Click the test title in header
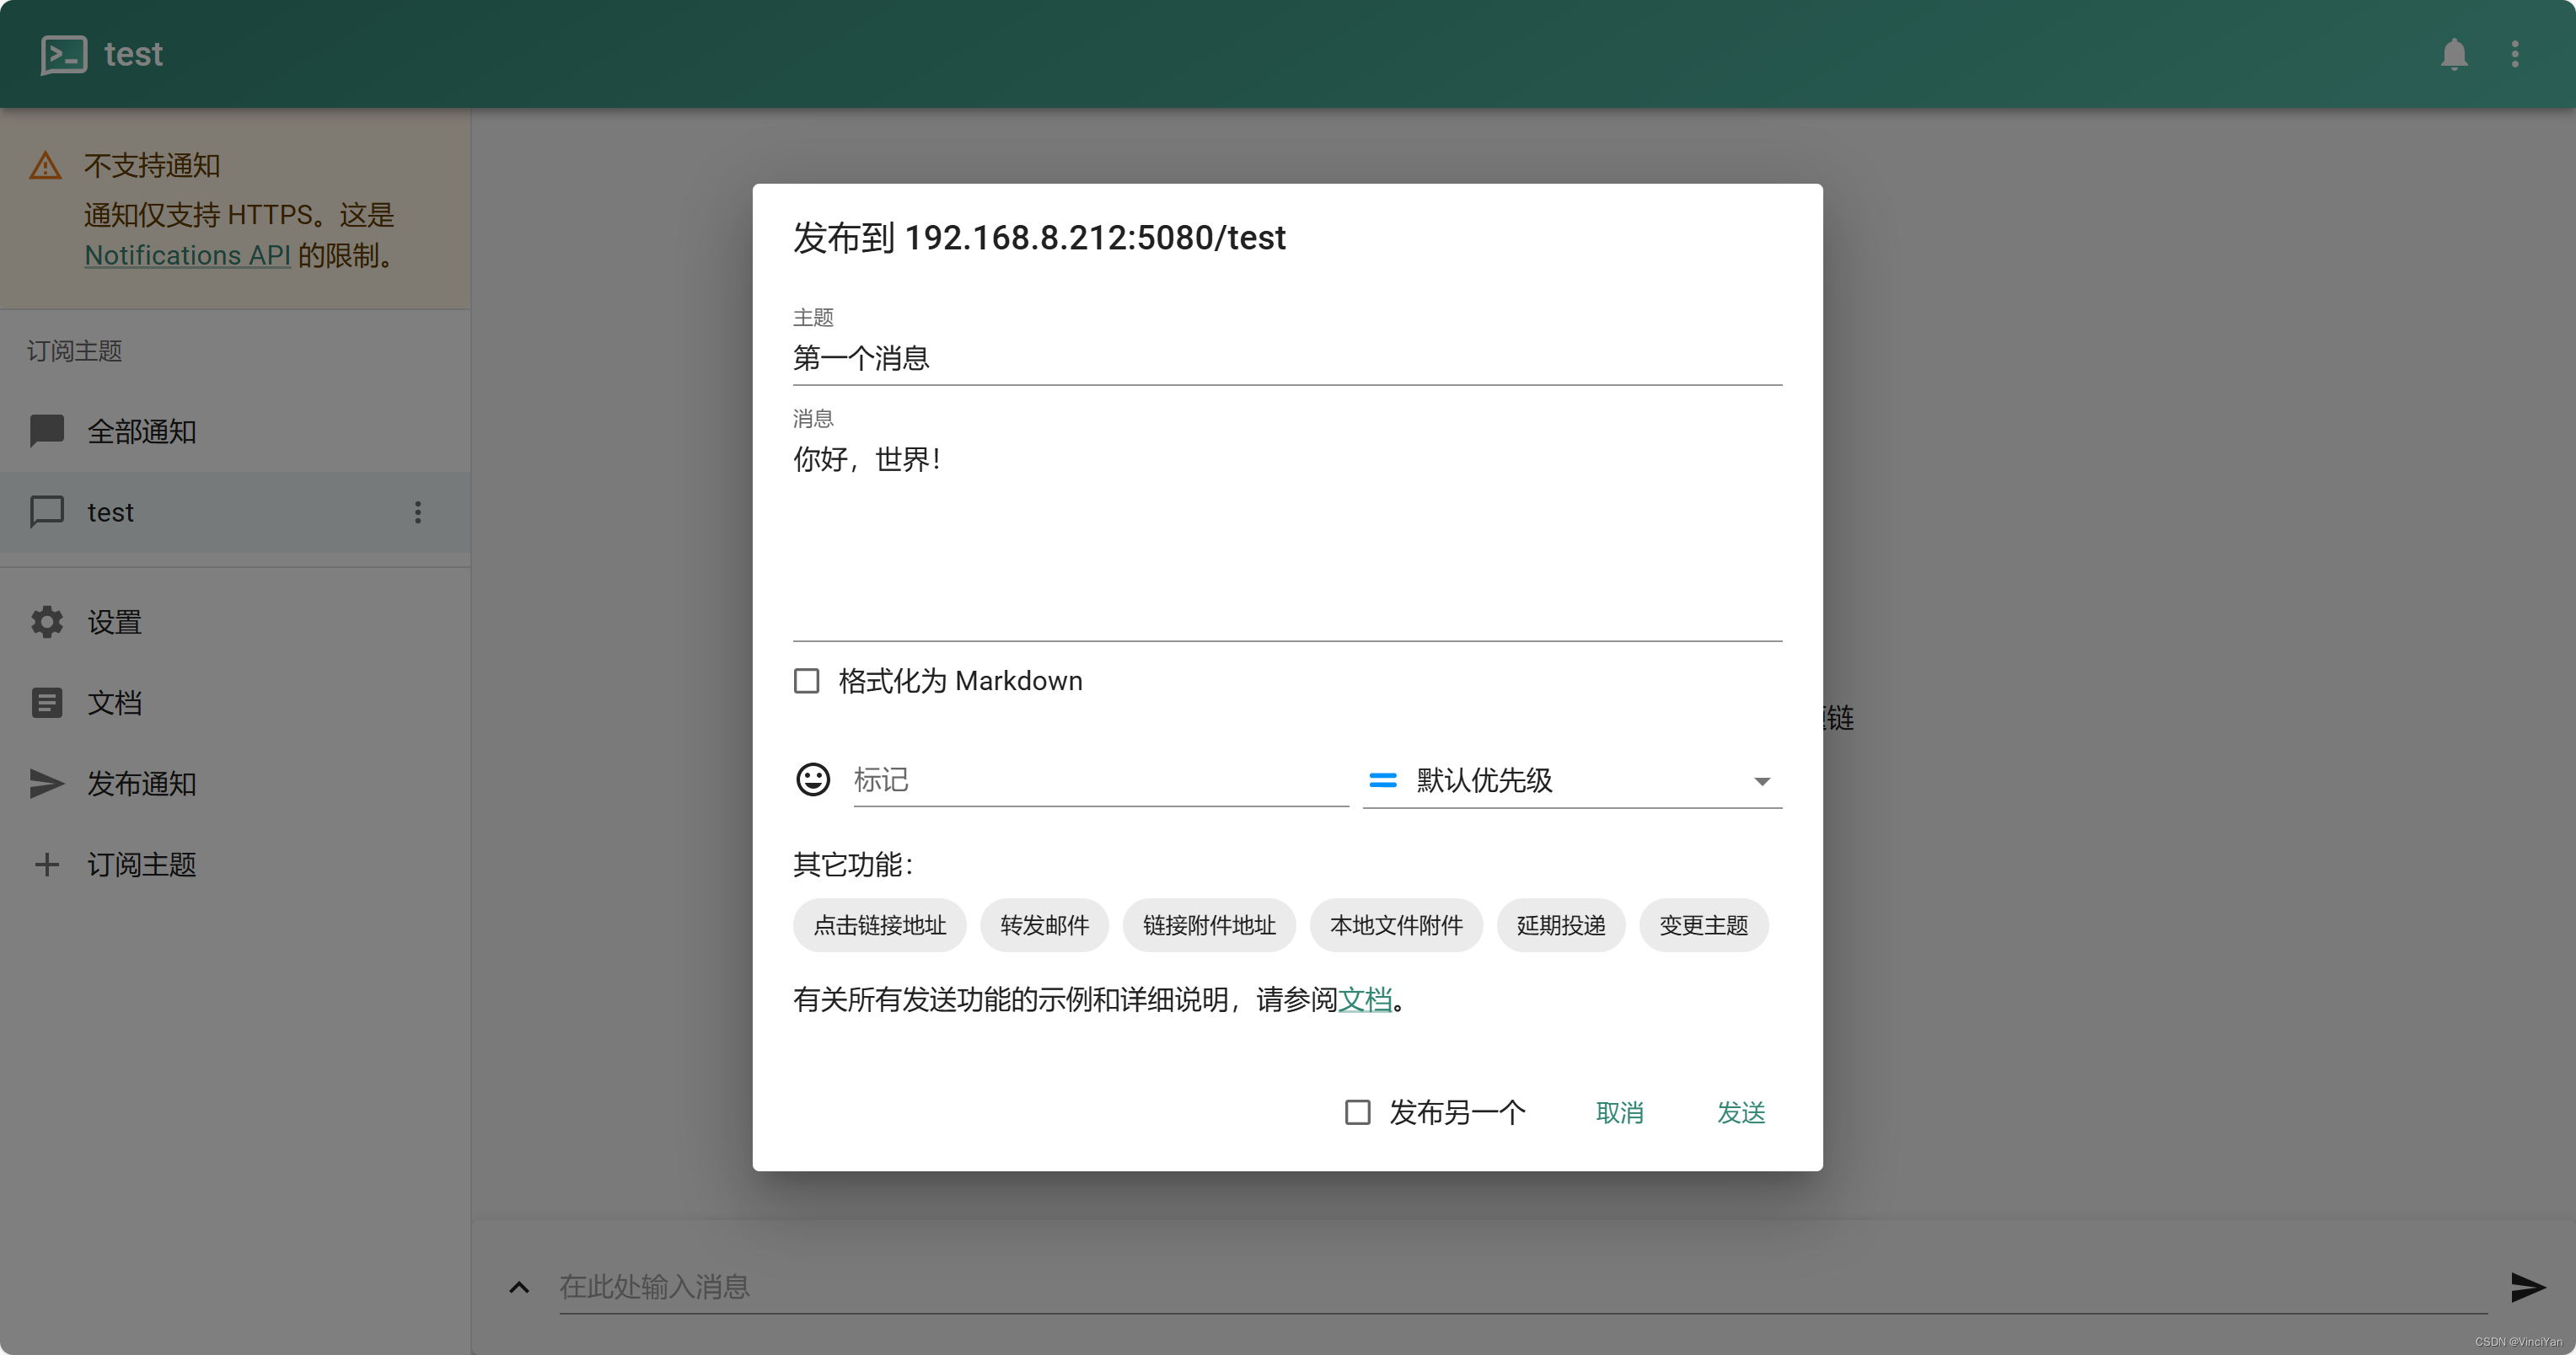 (x=133, y=54)
